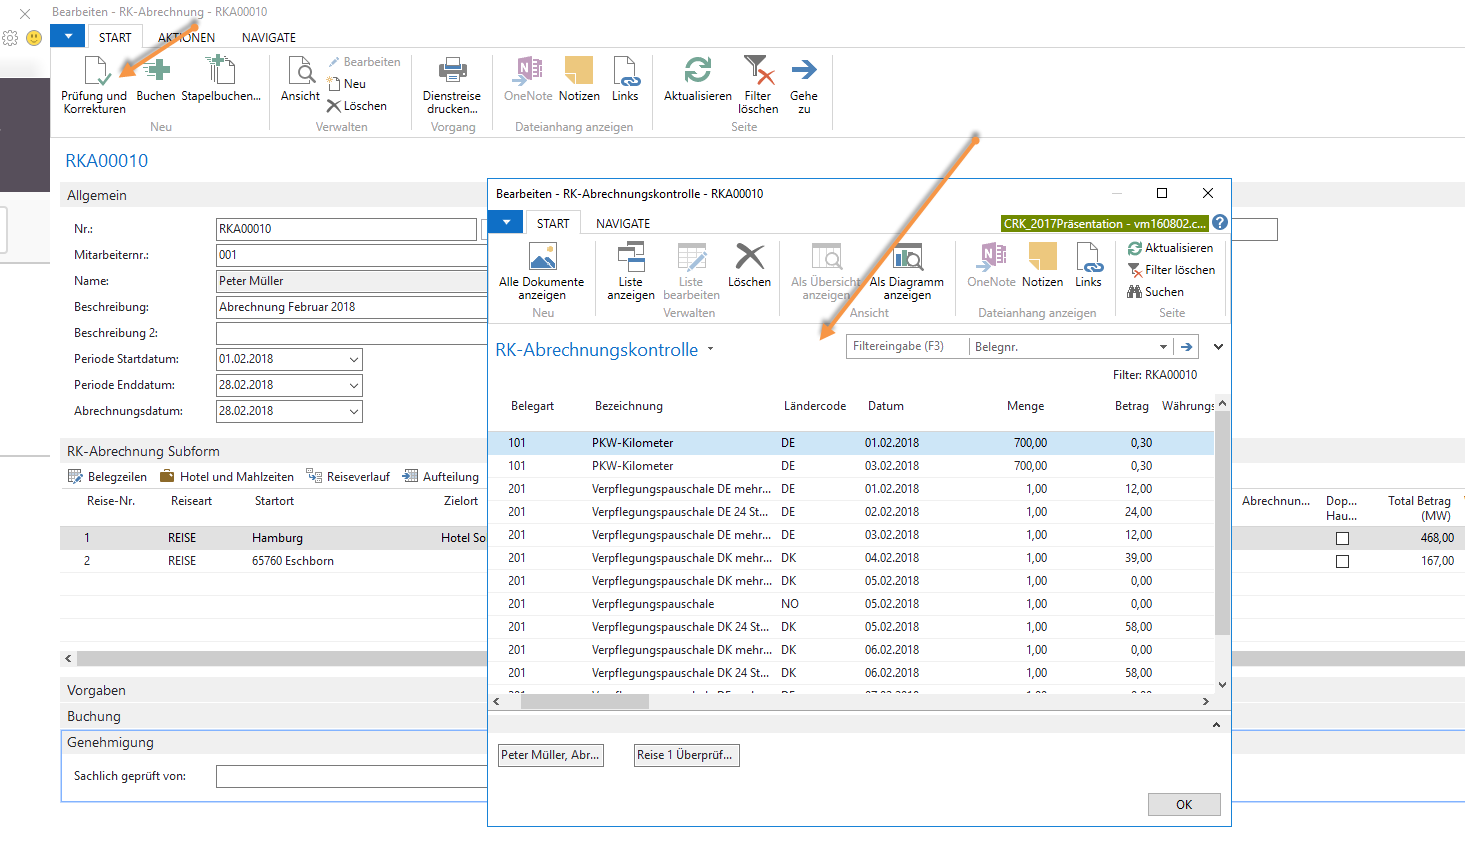Open Stapelbuchen from the ribbon
1465x867 pixels.
[x=220, y=72]
